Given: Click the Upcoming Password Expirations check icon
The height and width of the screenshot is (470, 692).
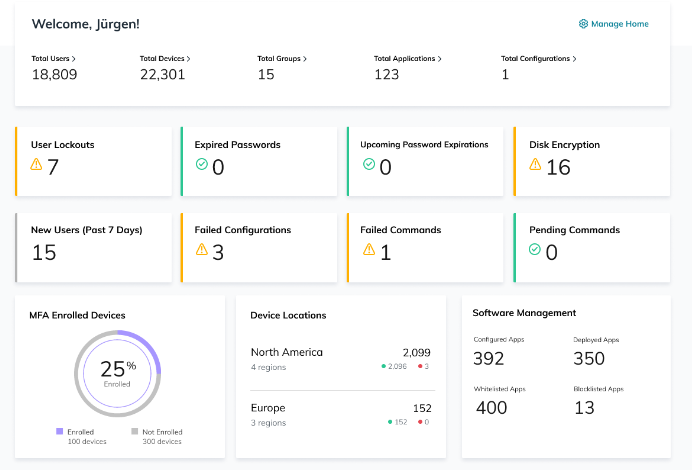Looking at the screenshot, I should (x=368, y=165).
